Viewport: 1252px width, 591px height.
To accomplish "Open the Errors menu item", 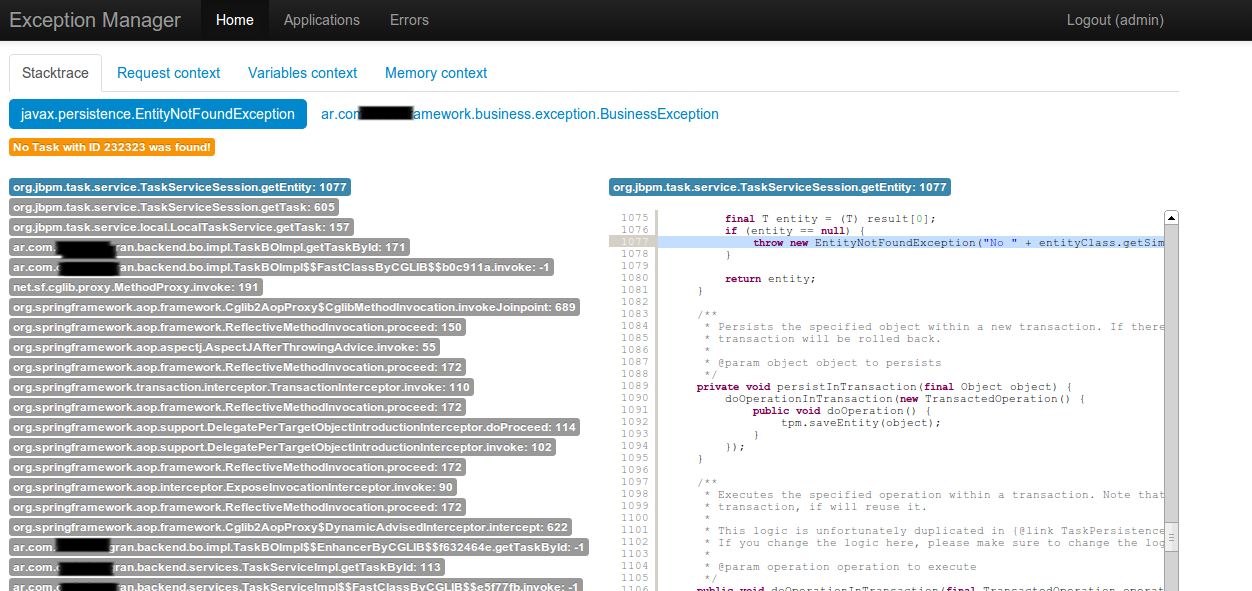I will point(409,20).
